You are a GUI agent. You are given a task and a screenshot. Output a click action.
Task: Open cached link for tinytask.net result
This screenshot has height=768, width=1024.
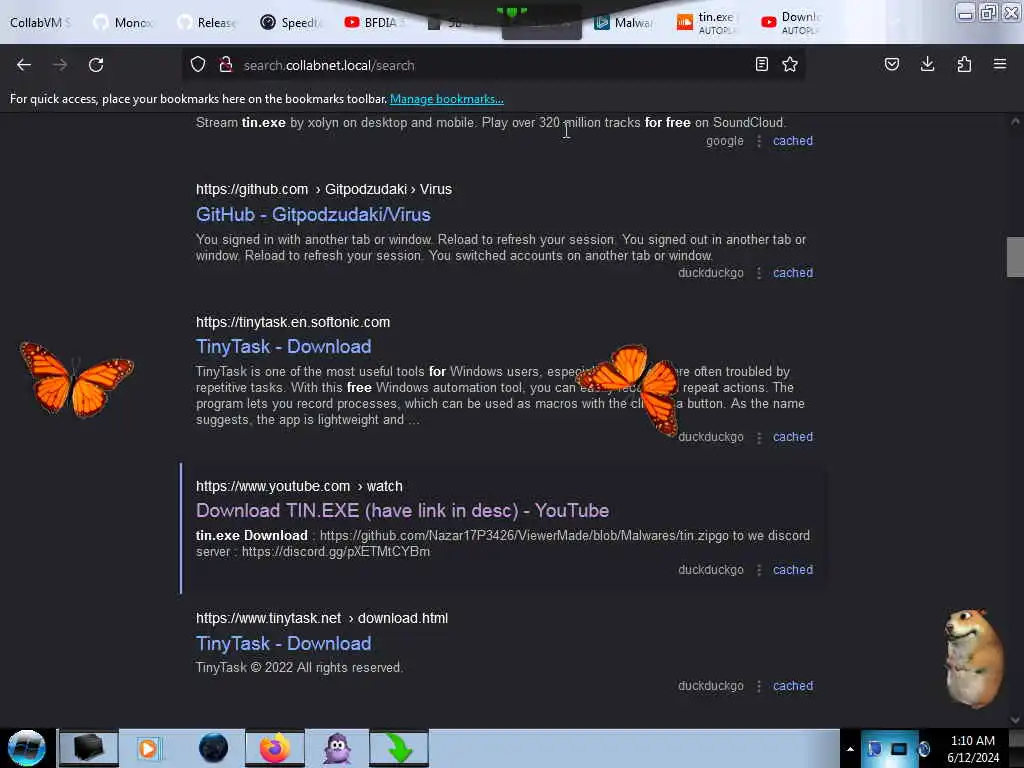(x=793, y=686)
